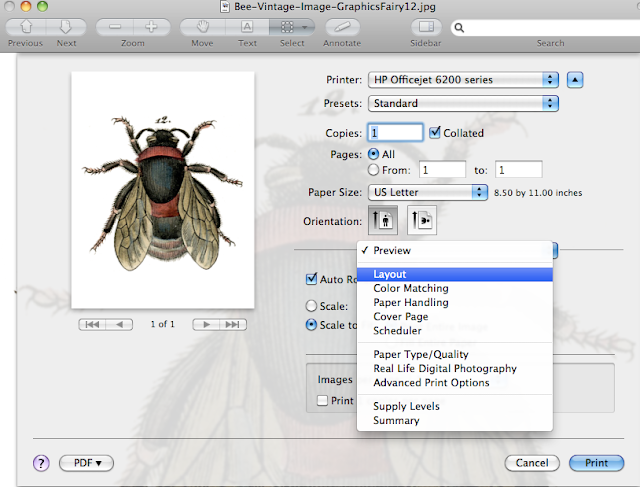Select the From page range radio button
This screenshot has height=487, width=640.
tap(374, 170)
